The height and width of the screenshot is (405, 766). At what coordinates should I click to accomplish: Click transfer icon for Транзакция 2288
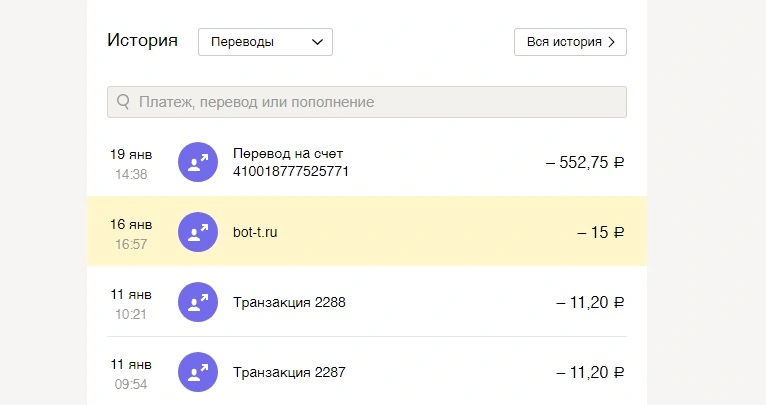(x=198, y=302)
